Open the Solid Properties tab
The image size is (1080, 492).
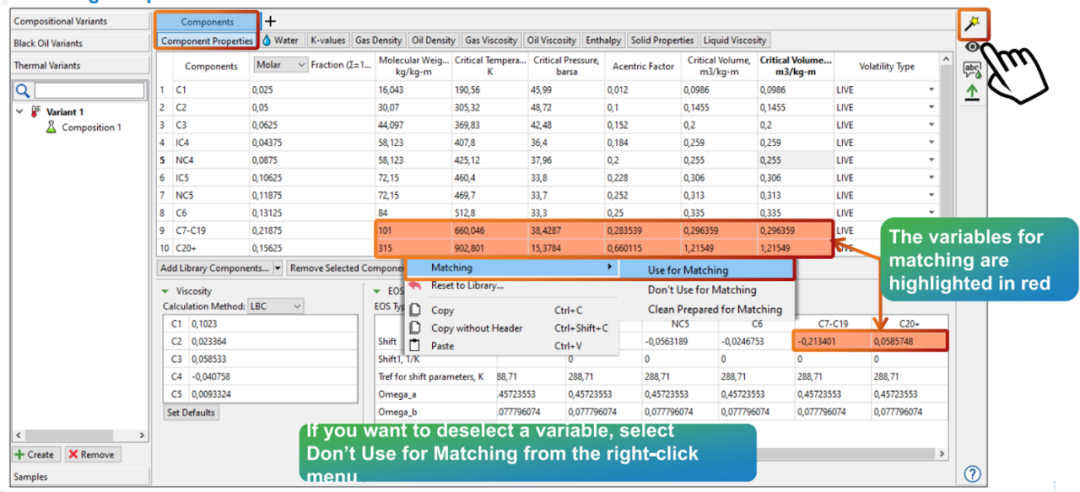pyautogui.click(x=662, y=41)
